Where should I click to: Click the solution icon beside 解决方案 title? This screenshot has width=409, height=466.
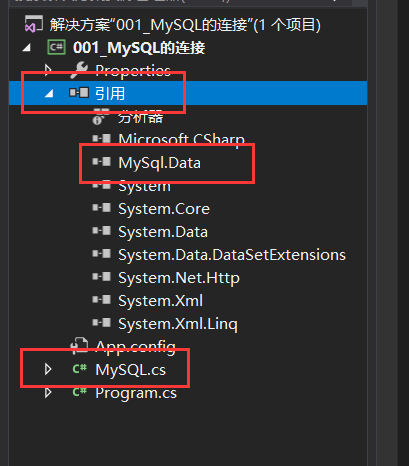click(x=34, y=24)
